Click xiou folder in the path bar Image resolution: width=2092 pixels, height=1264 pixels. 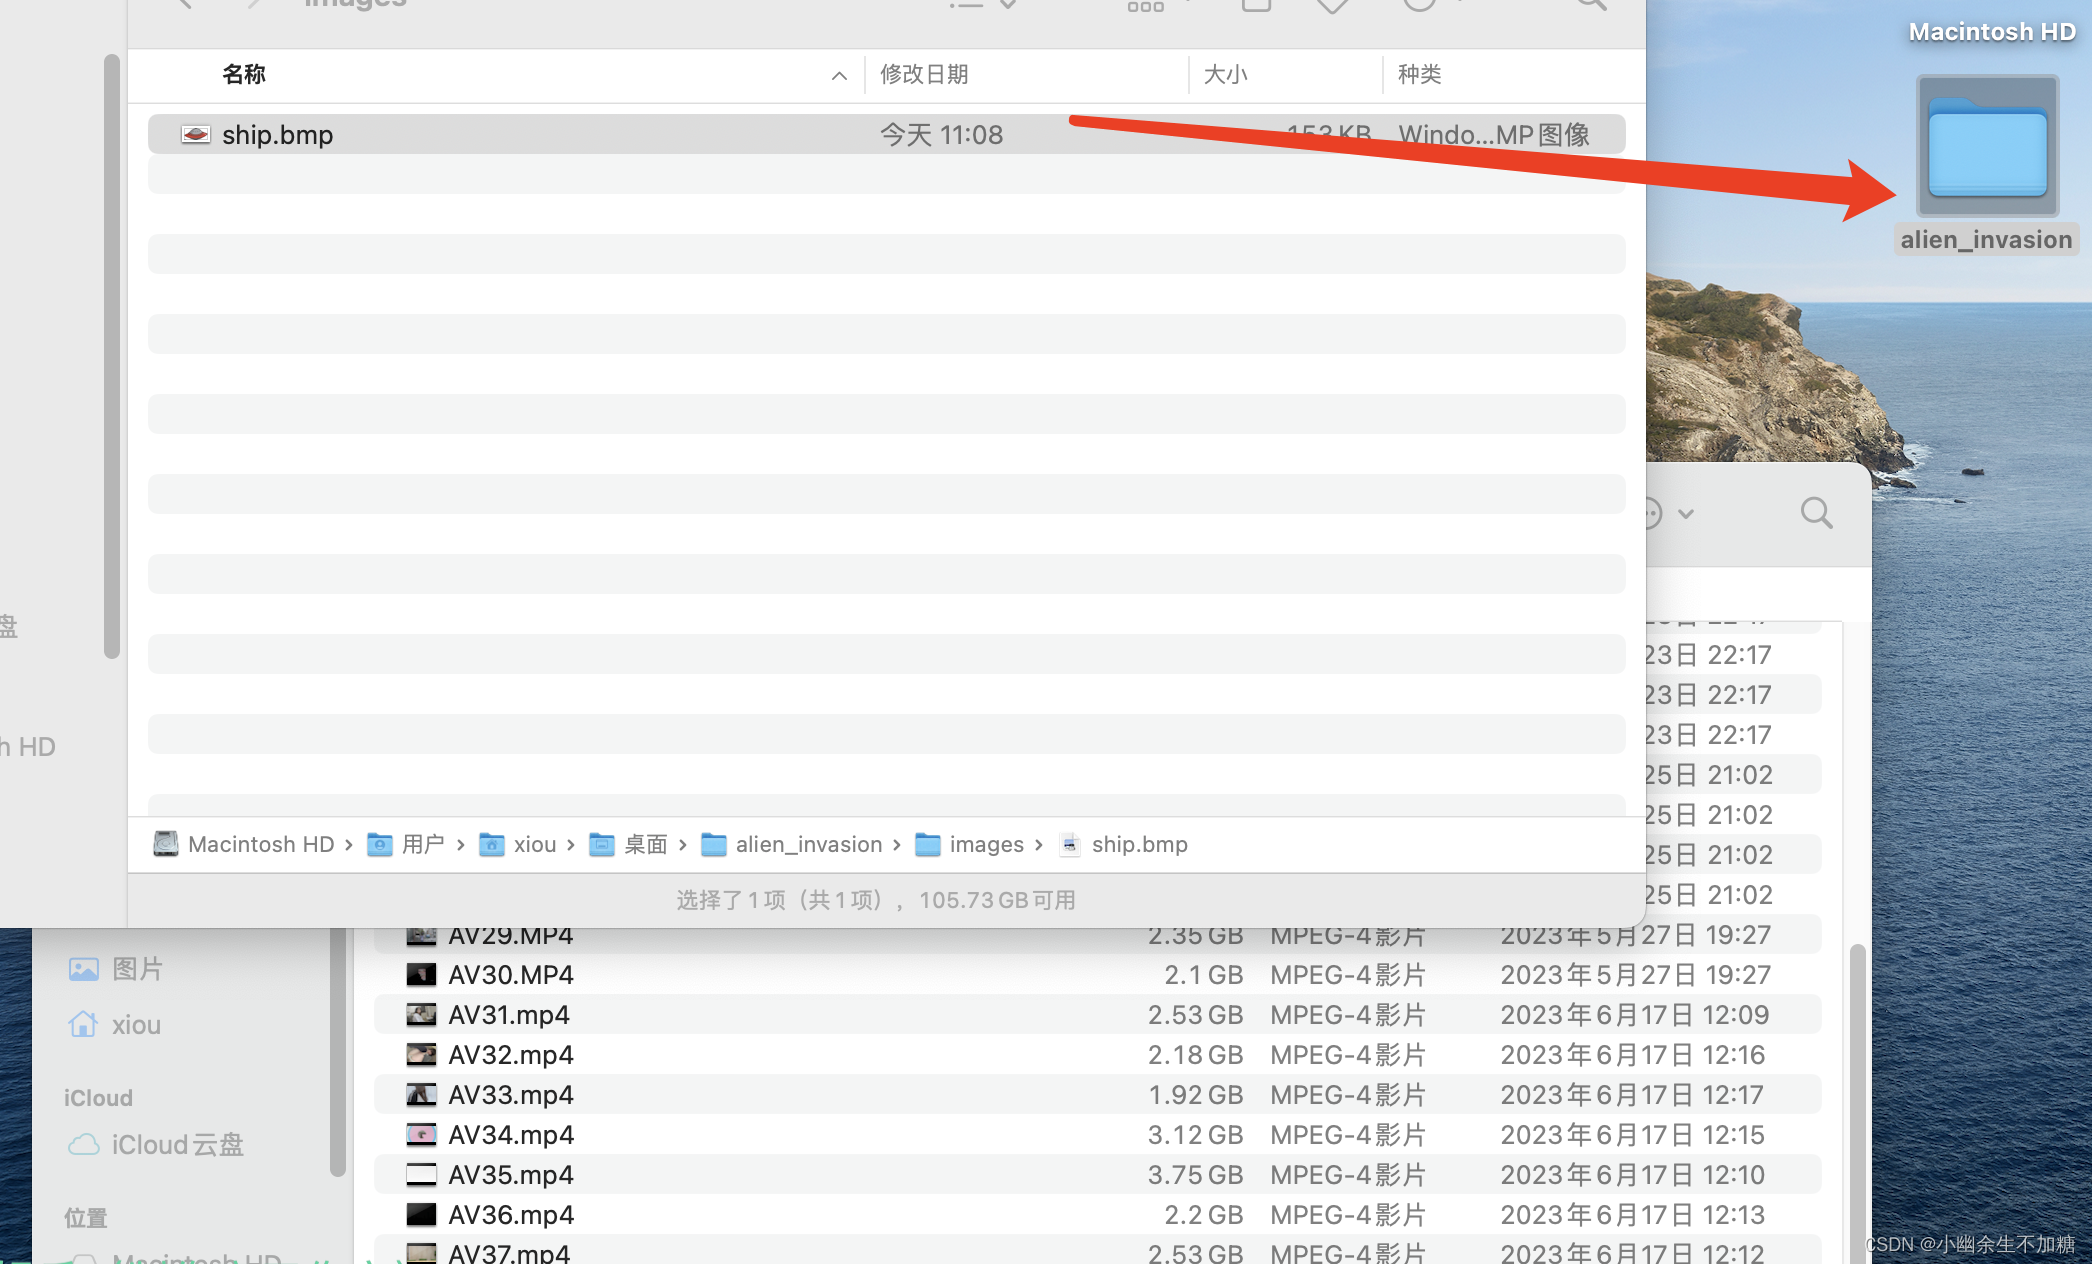coord(535,844)
